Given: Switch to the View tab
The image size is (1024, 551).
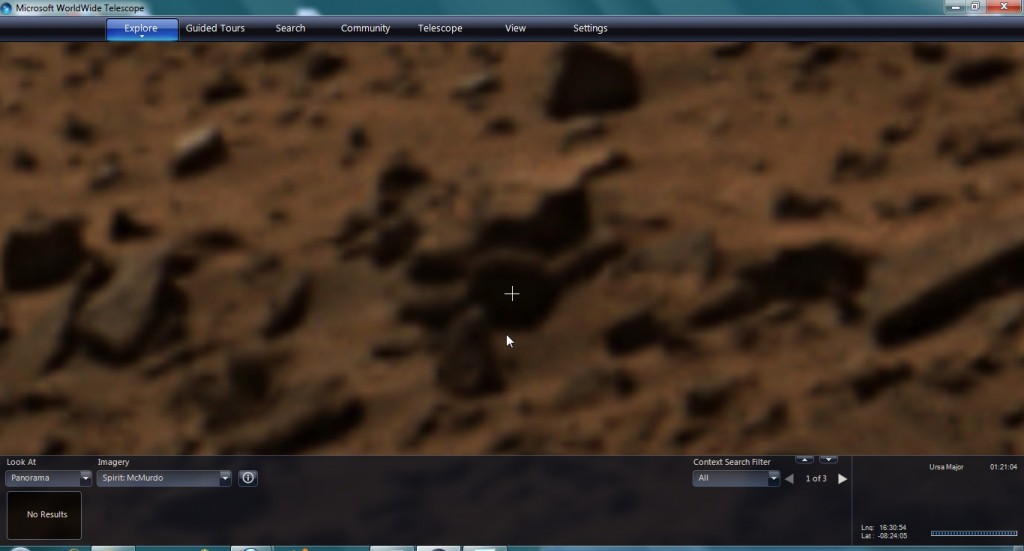Looking at the screenshot, I should [515, 28].
